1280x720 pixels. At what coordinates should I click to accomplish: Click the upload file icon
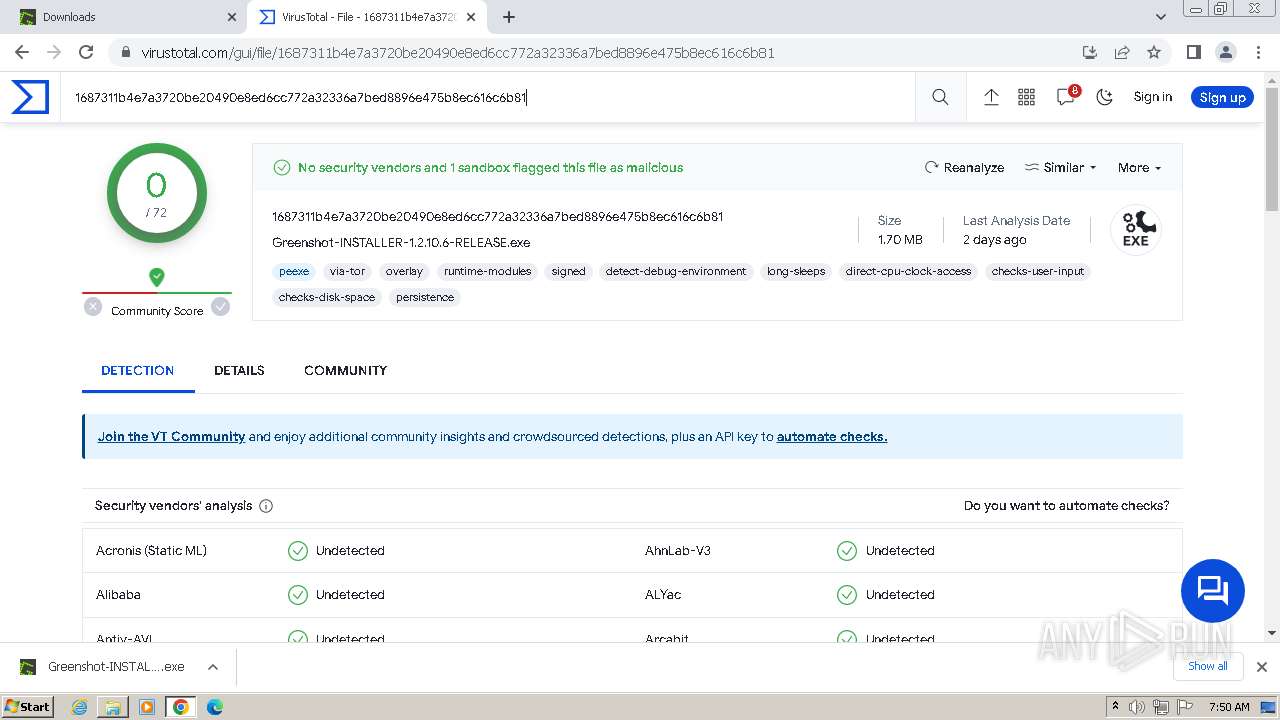coord(991,97)
